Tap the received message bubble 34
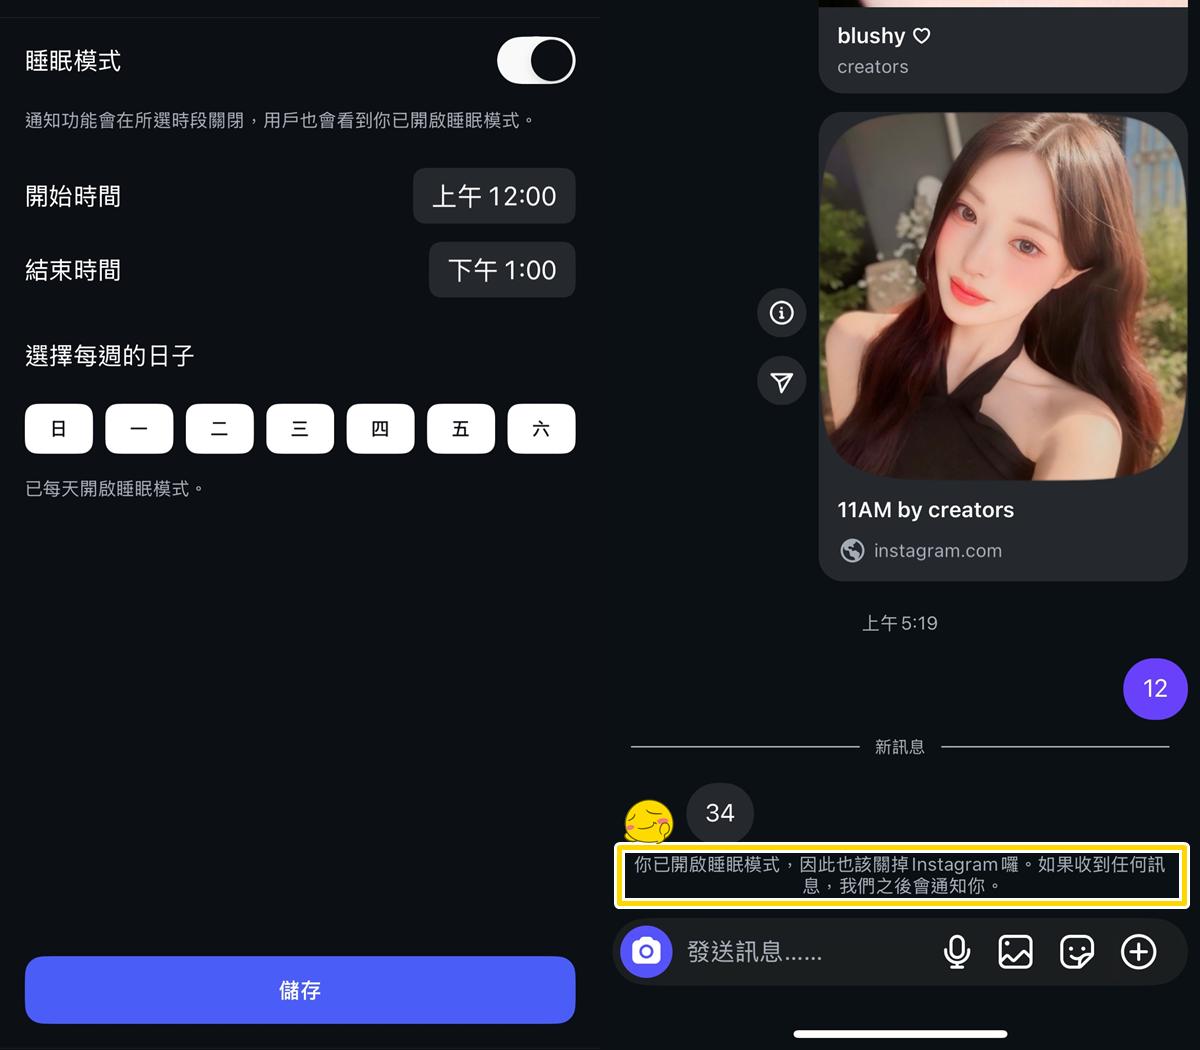Image resolution: width=1200 pixels, height=1050 pixels. point(720,813)
